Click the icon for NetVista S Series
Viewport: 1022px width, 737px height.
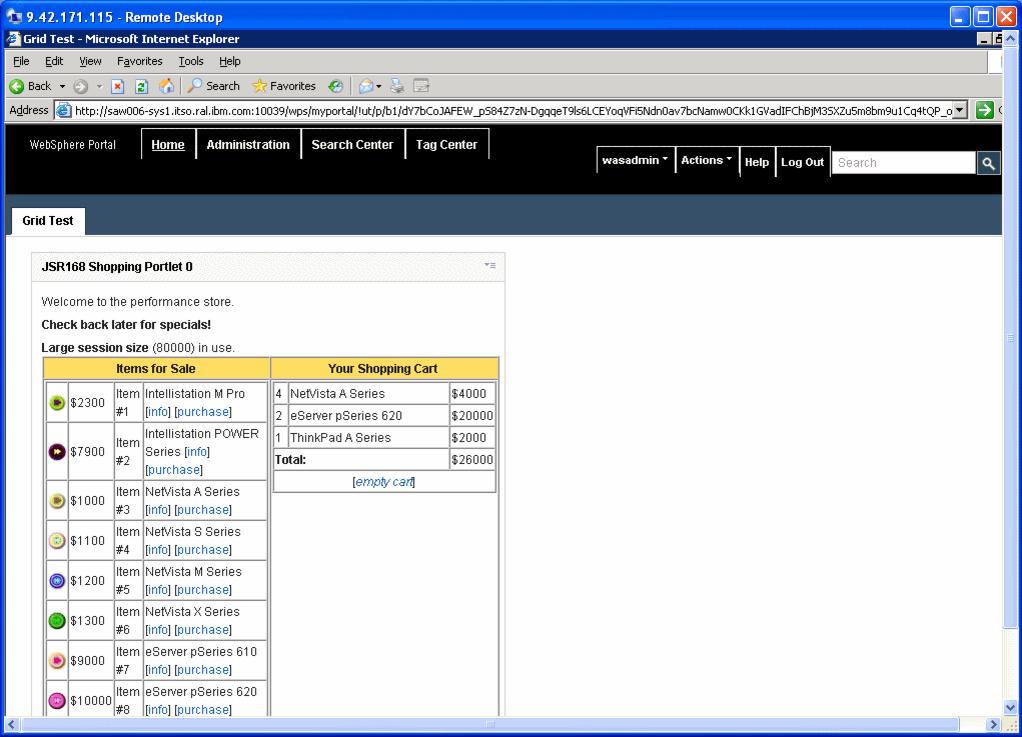pyautogui.click(x=57, y=541)
